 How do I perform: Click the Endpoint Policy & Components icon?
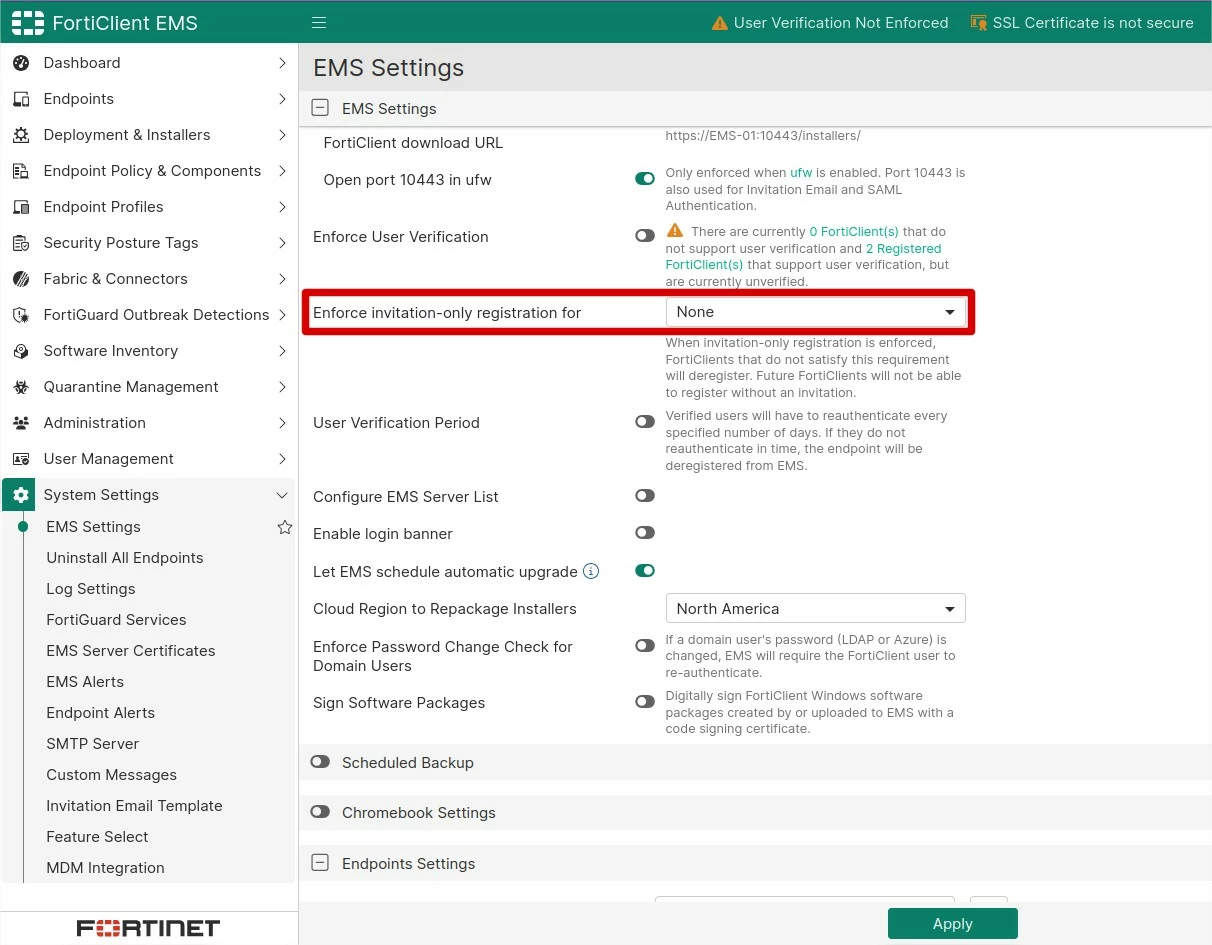pos(21,171)
